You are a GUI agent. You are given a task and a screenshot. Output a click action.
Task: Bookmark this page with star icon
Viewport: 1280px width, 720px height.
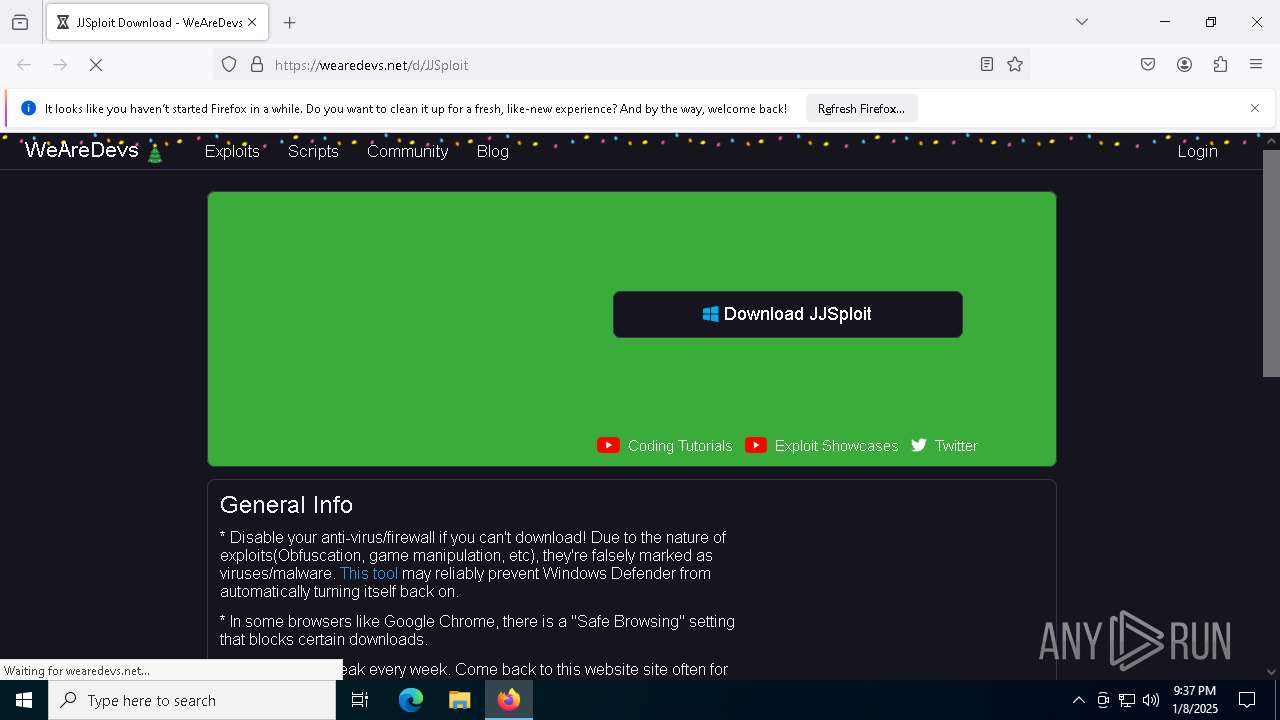tap(1015, 65)
